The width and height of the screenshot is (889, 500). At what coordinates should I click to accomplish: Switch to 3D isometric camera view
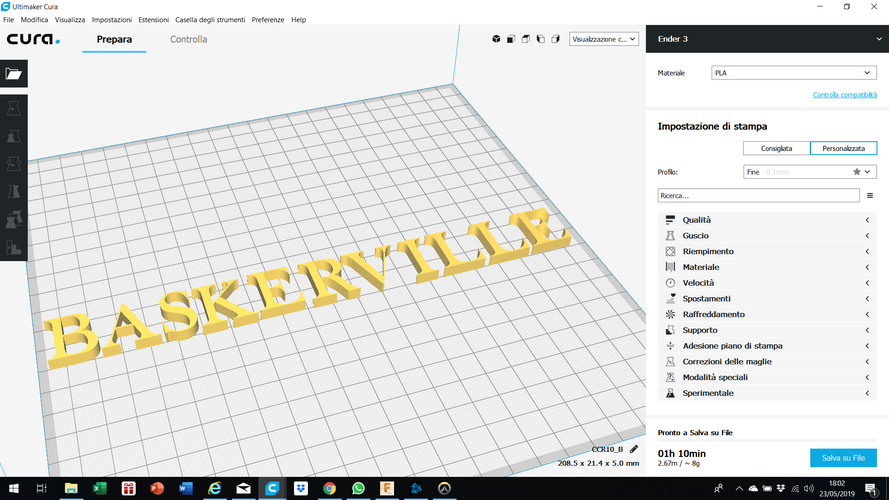point(496,39)
